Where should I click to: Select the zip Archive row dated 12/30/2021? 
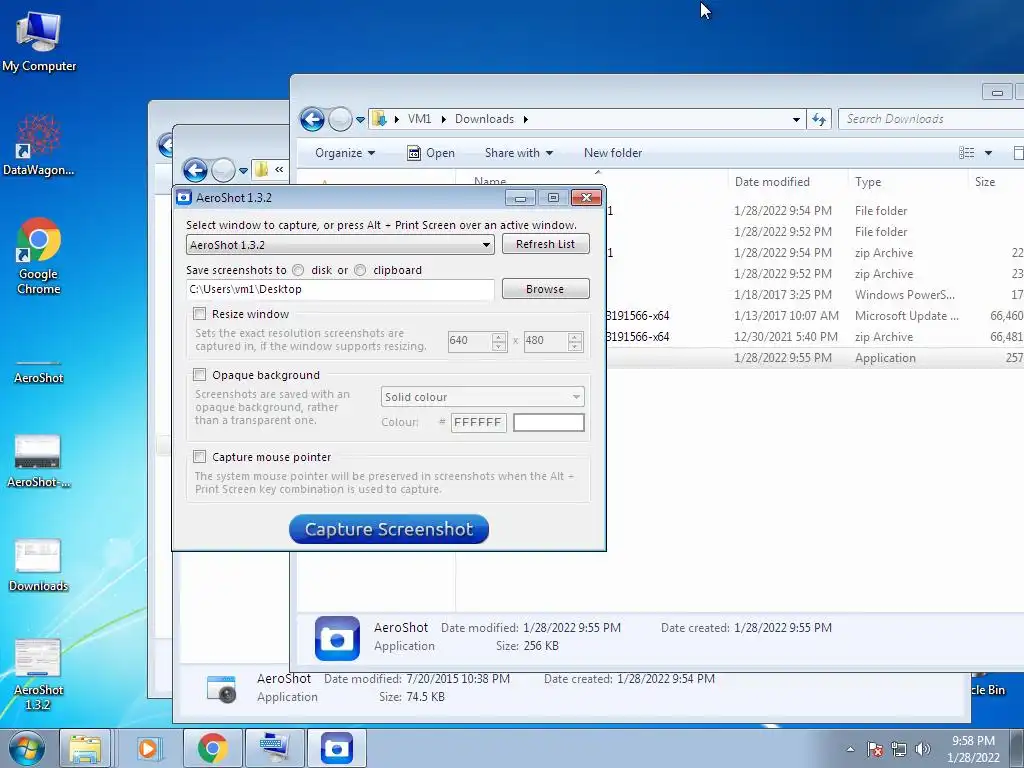(815, 337)
